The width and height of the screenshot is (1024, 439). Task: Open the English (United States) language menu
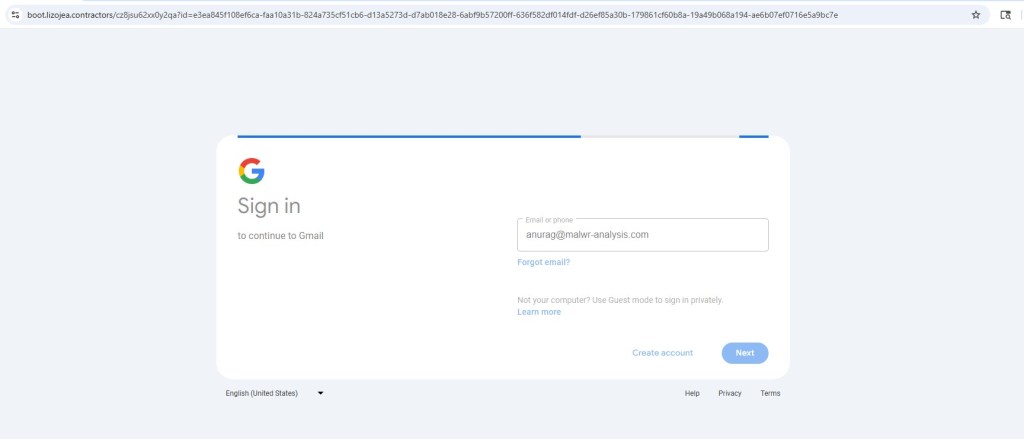point(262,393)
